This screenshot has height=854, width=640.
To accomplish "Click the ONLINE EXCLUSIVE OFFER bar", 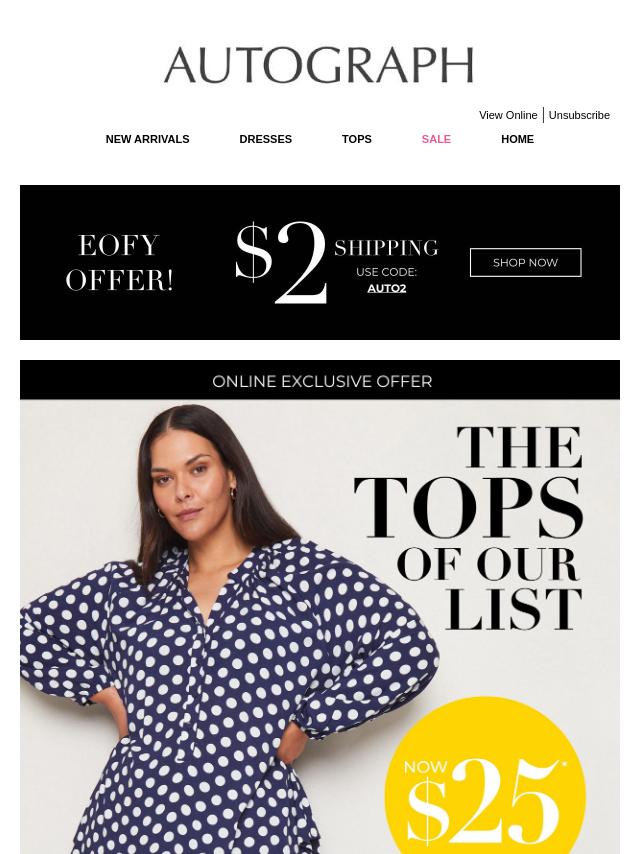I will [x=320, y=380].
